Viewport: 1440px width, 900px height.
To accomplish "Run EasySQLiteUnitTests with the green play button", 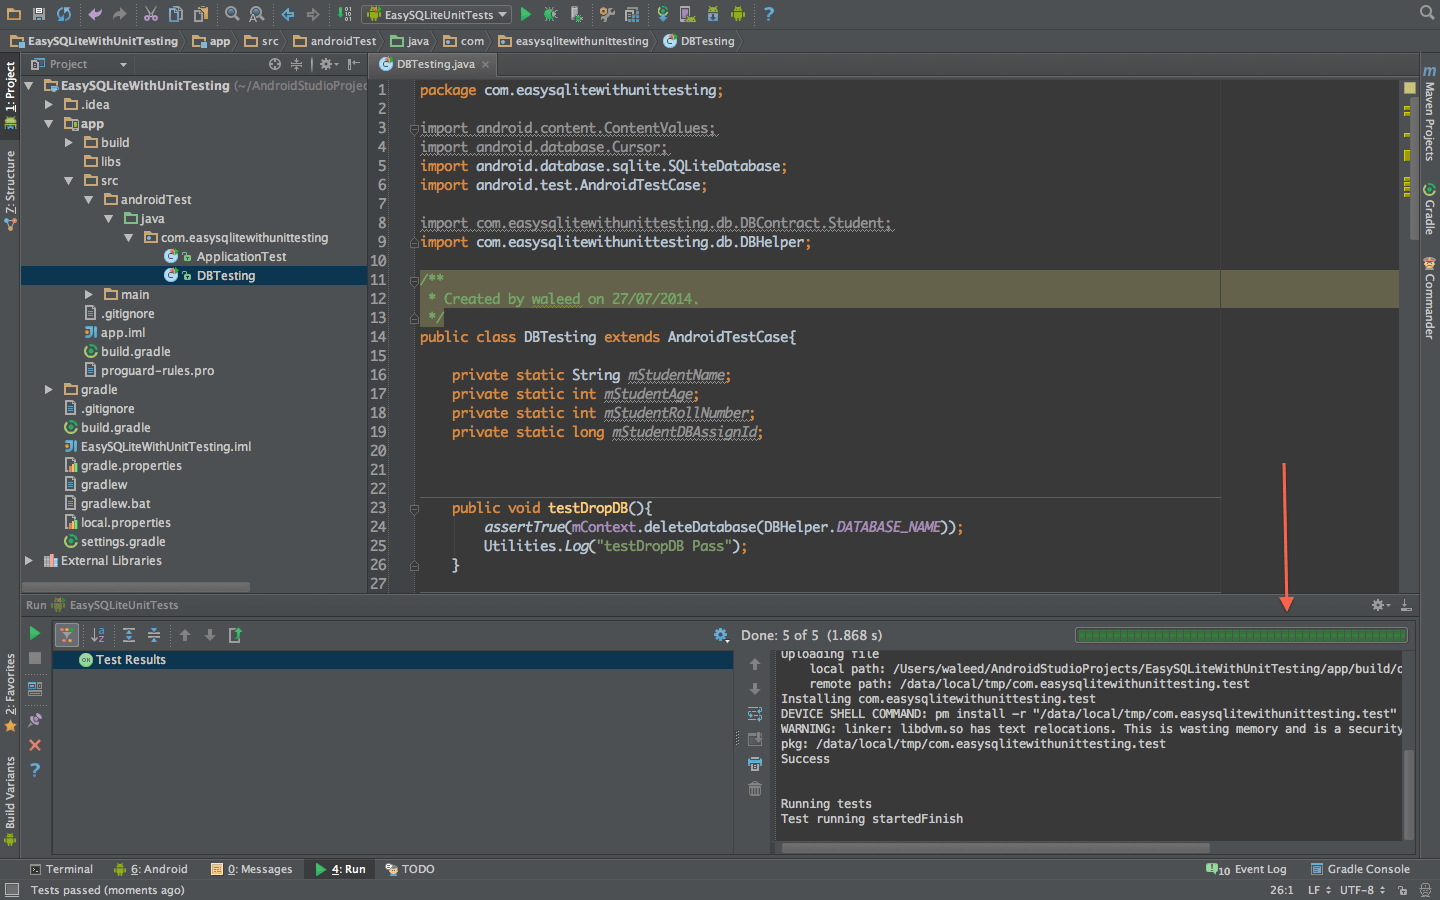I will 526,14.
